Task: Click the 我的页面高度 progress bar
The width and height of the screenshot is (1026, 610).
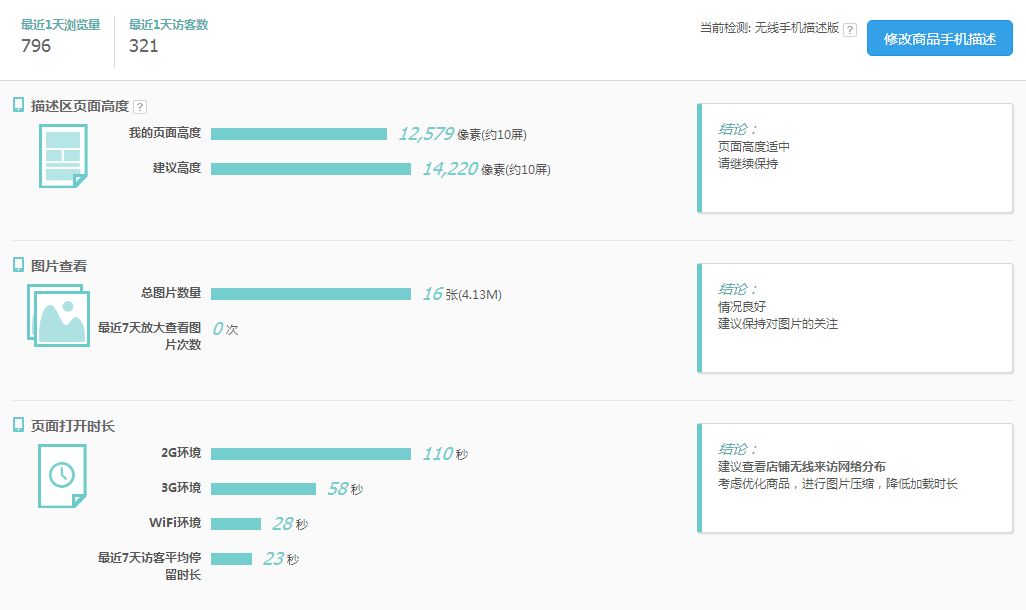Action: (298, 134)
